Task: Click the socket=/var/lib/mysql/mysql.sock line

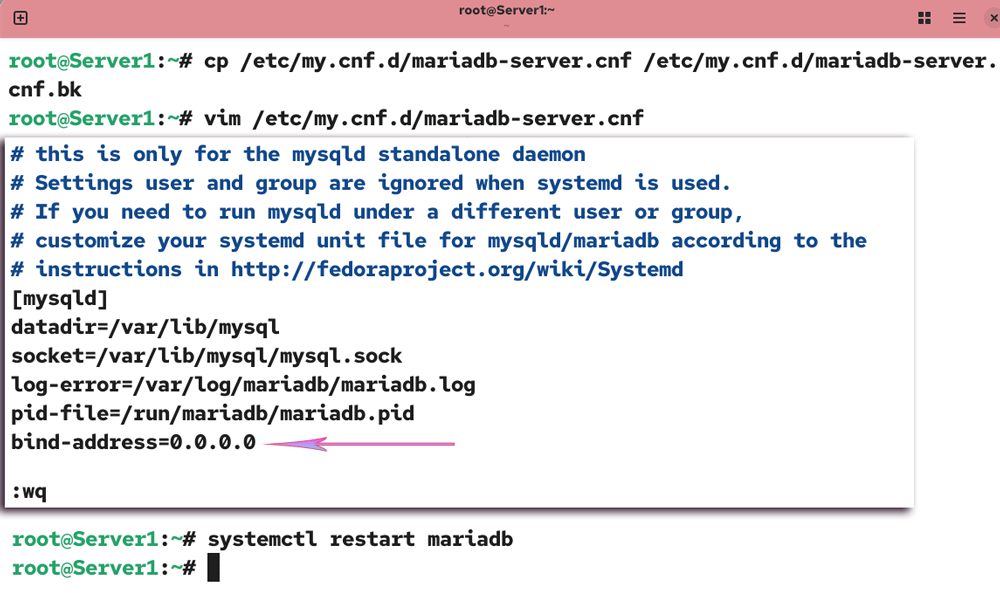Action: 207,356
